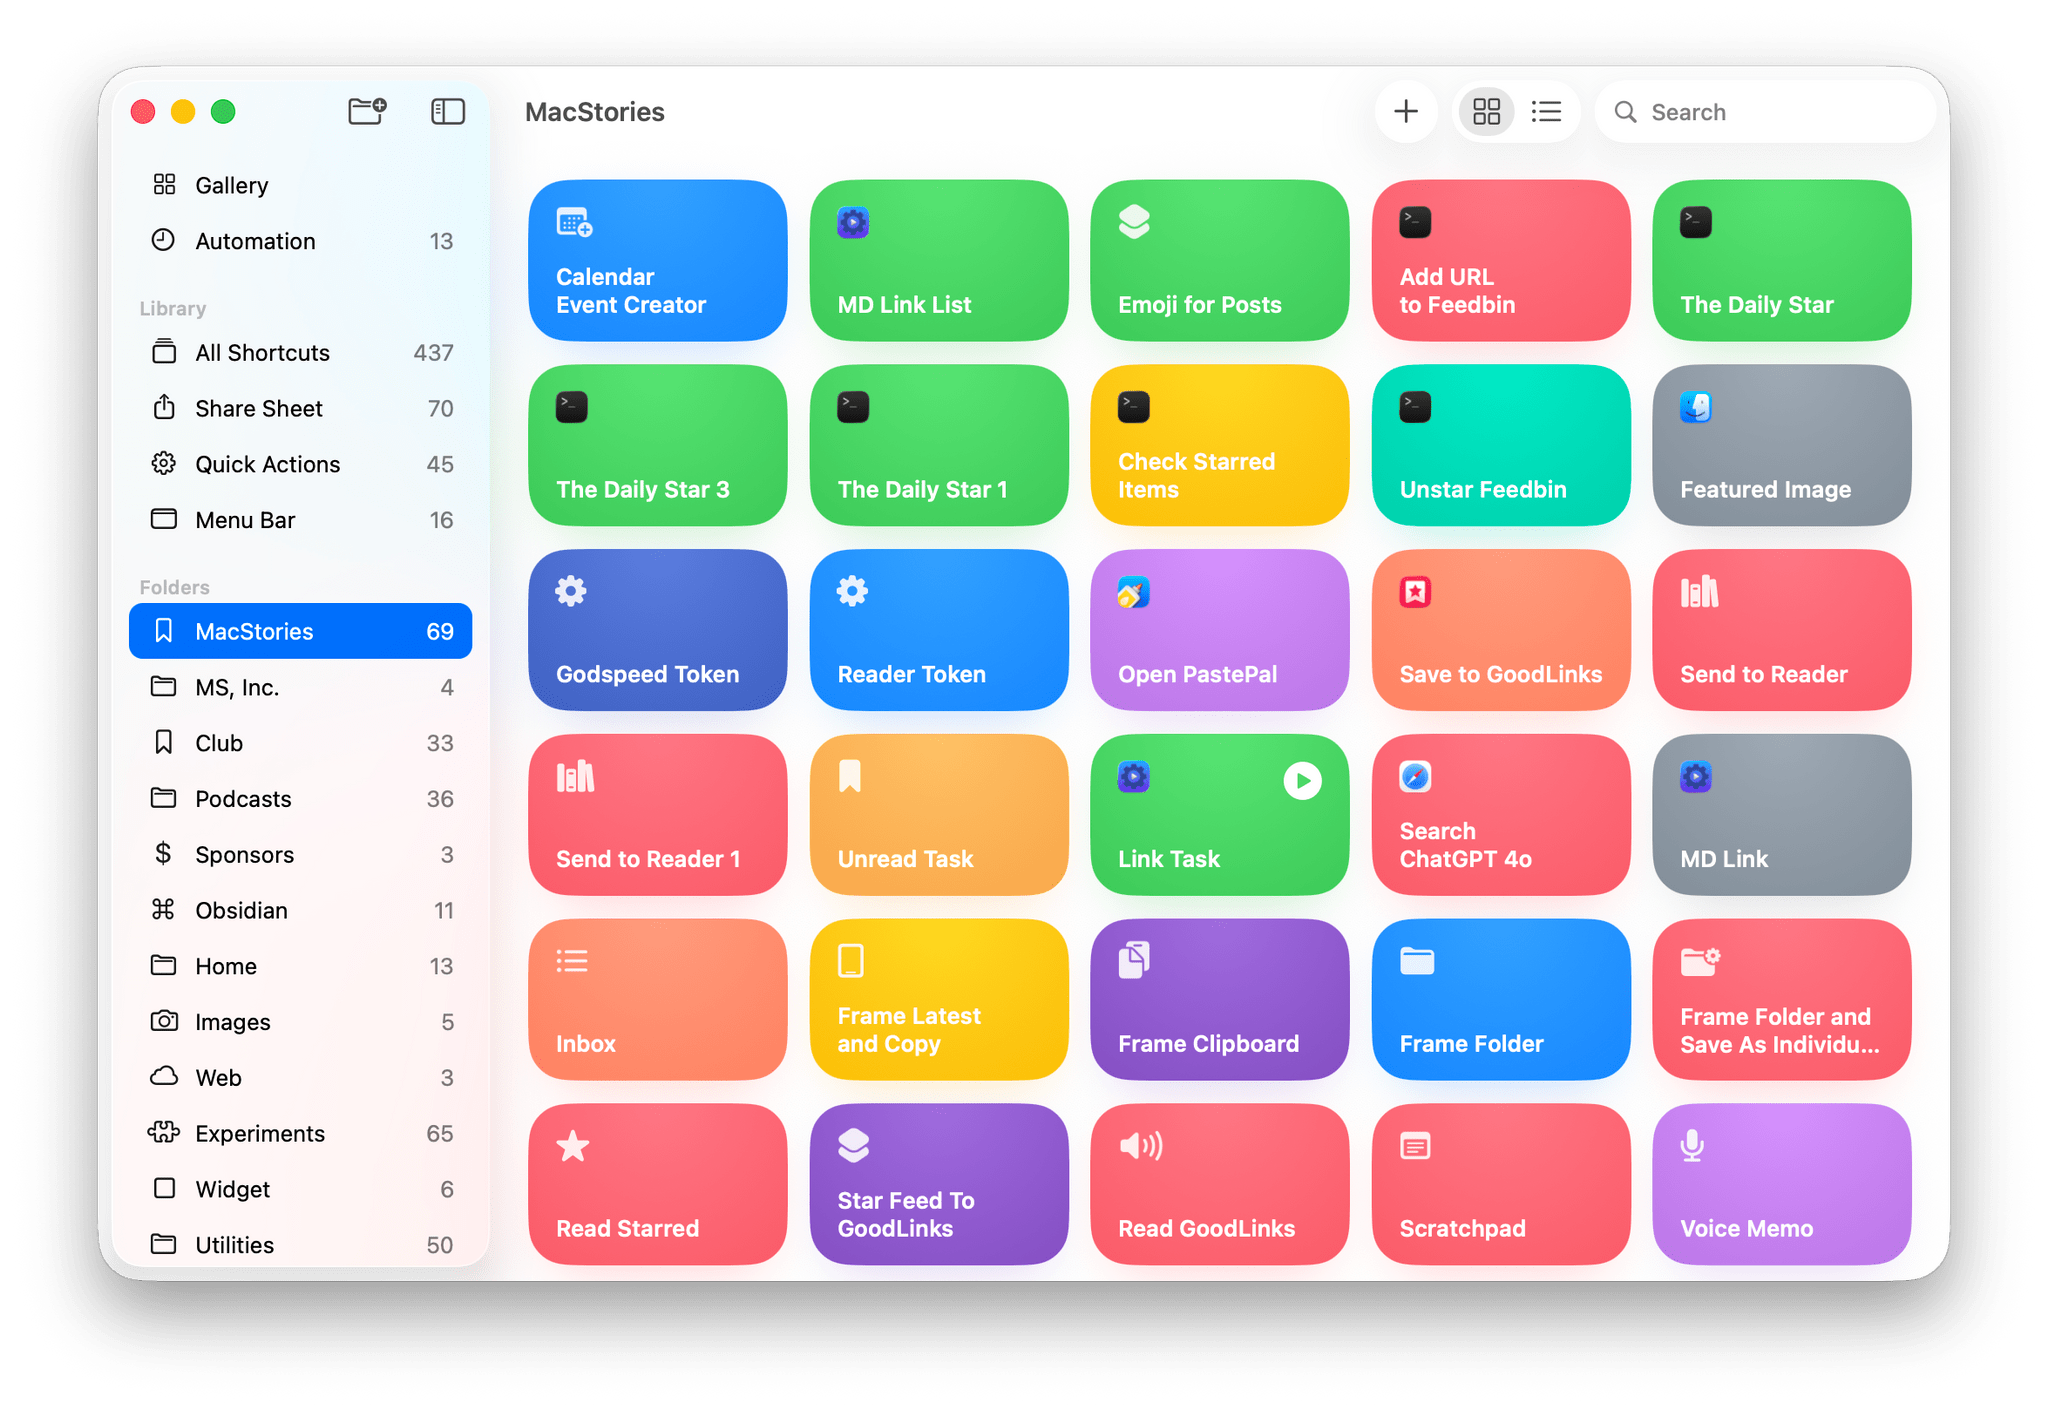
Task: Click gear icon on Reader Token tile
Action: click(852, 591)
